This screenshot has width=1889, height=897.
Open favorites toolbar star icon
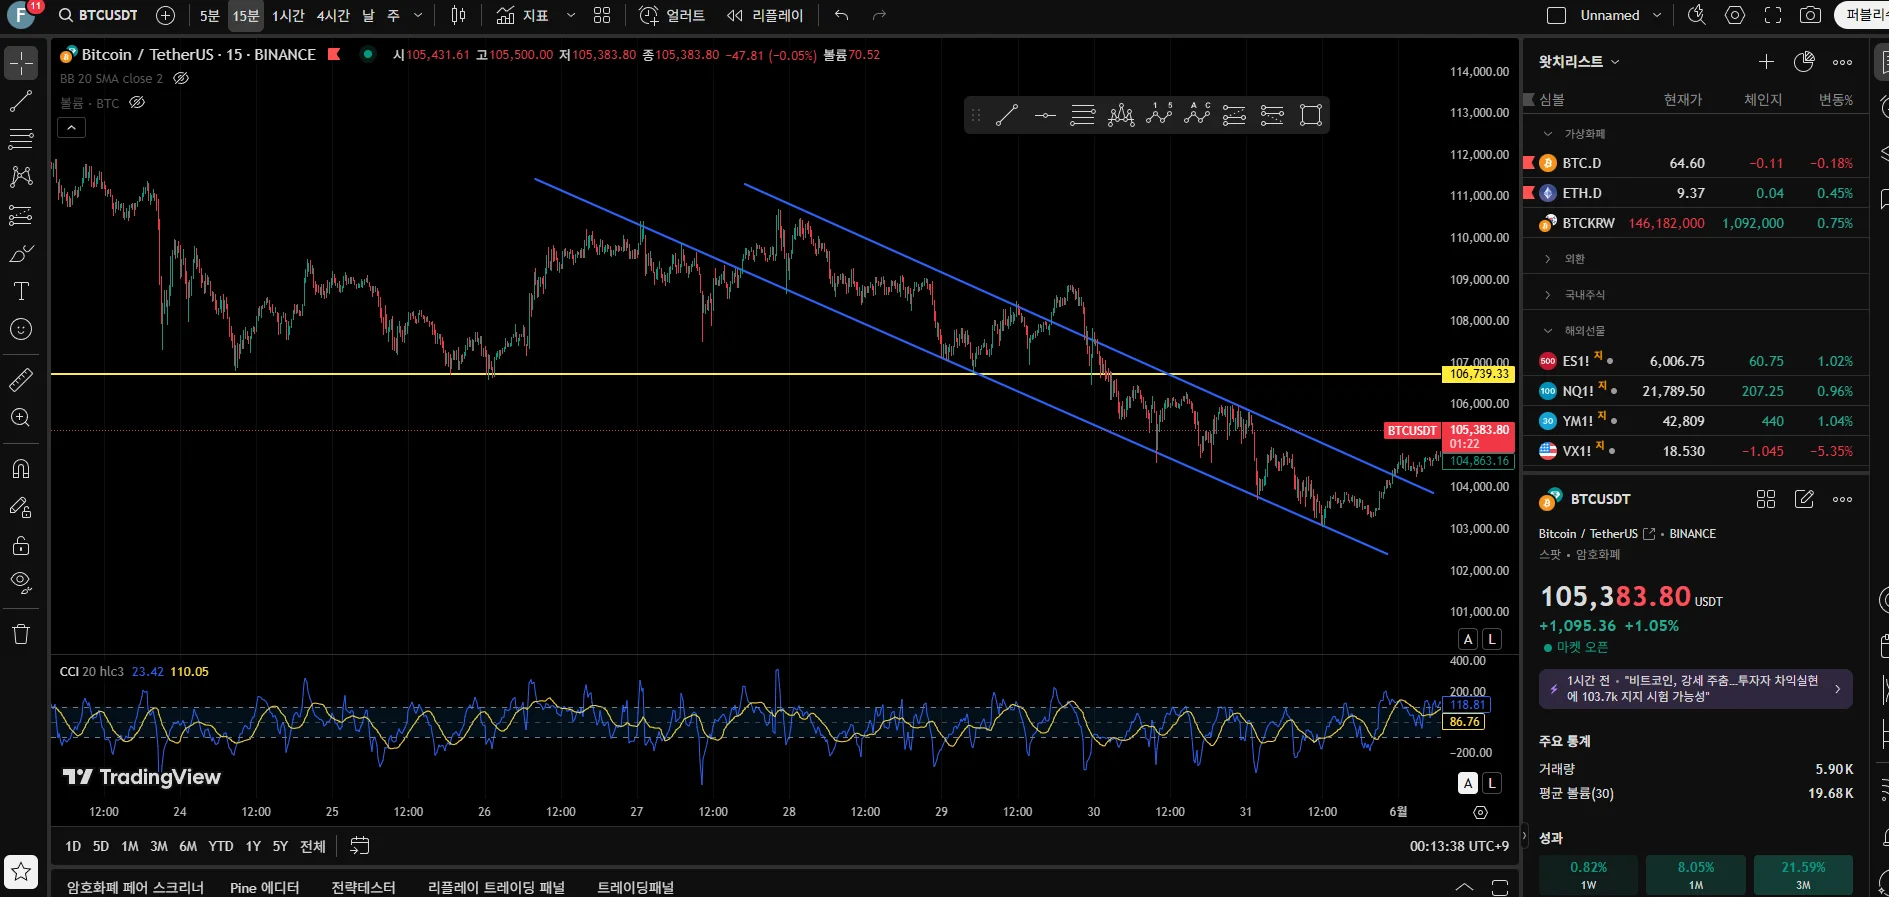pos(21,872)
